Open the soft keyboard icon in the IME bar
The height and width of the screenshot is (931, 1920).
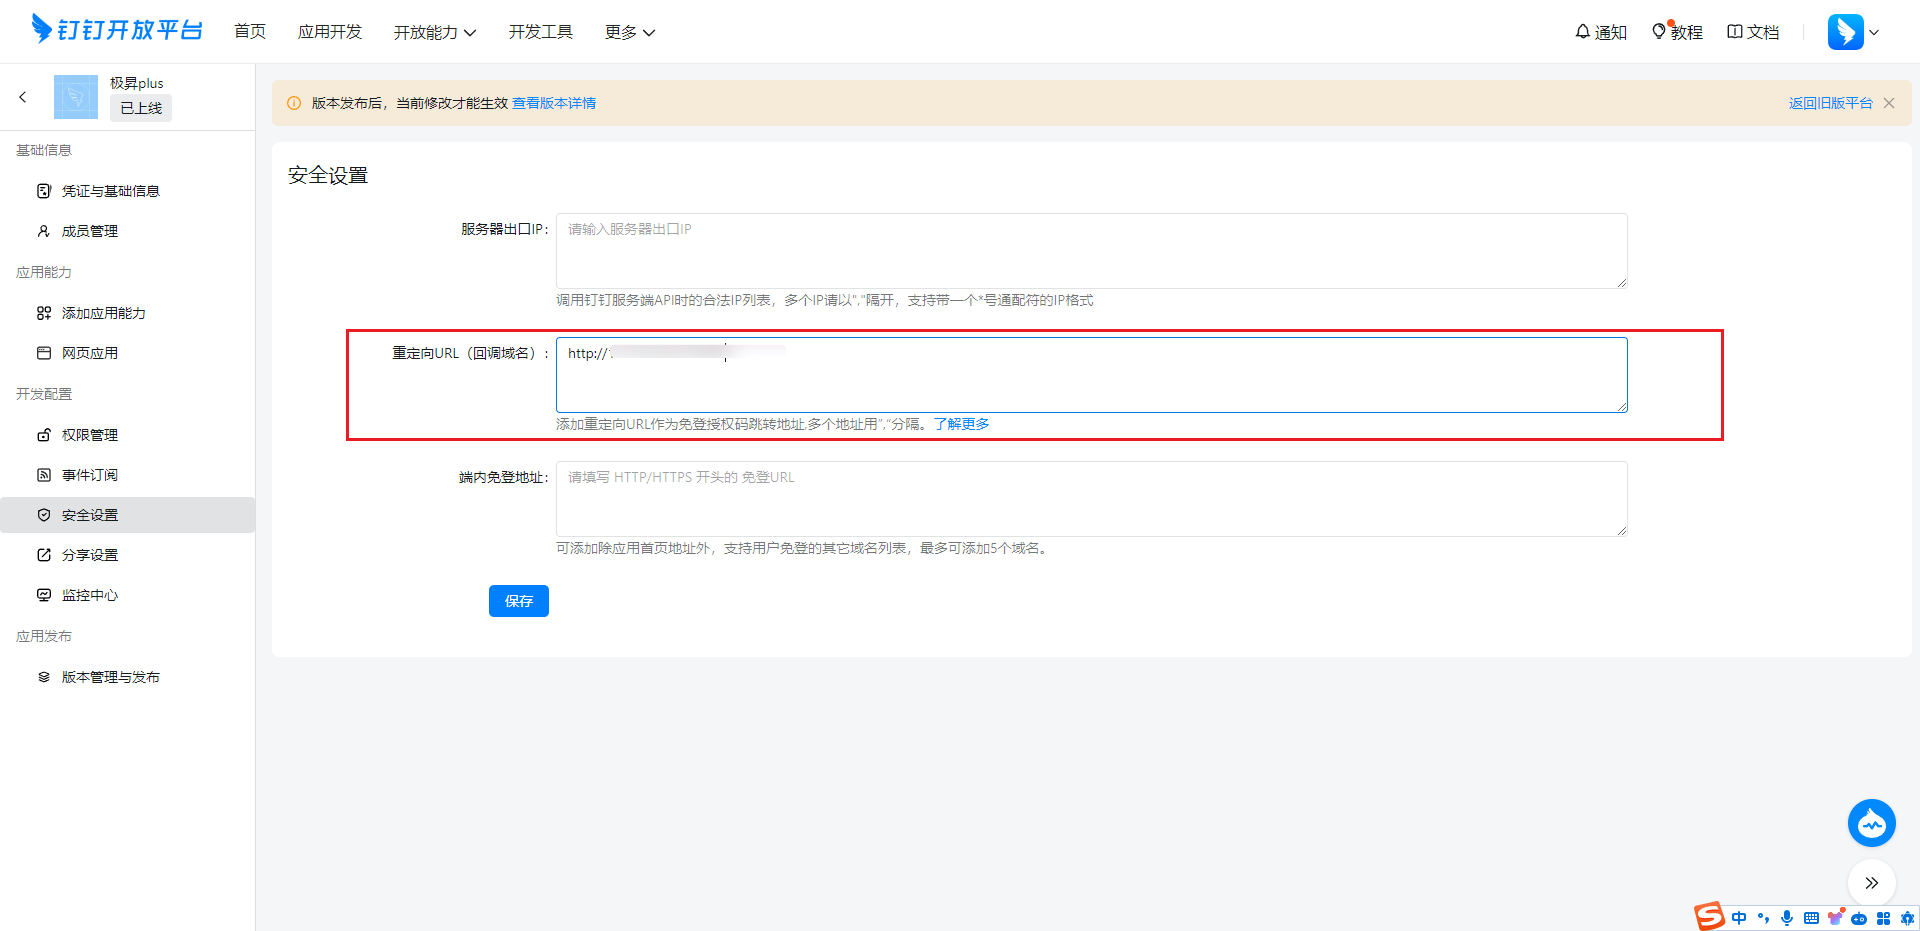pyautogui.click(x=1811, y=918)
